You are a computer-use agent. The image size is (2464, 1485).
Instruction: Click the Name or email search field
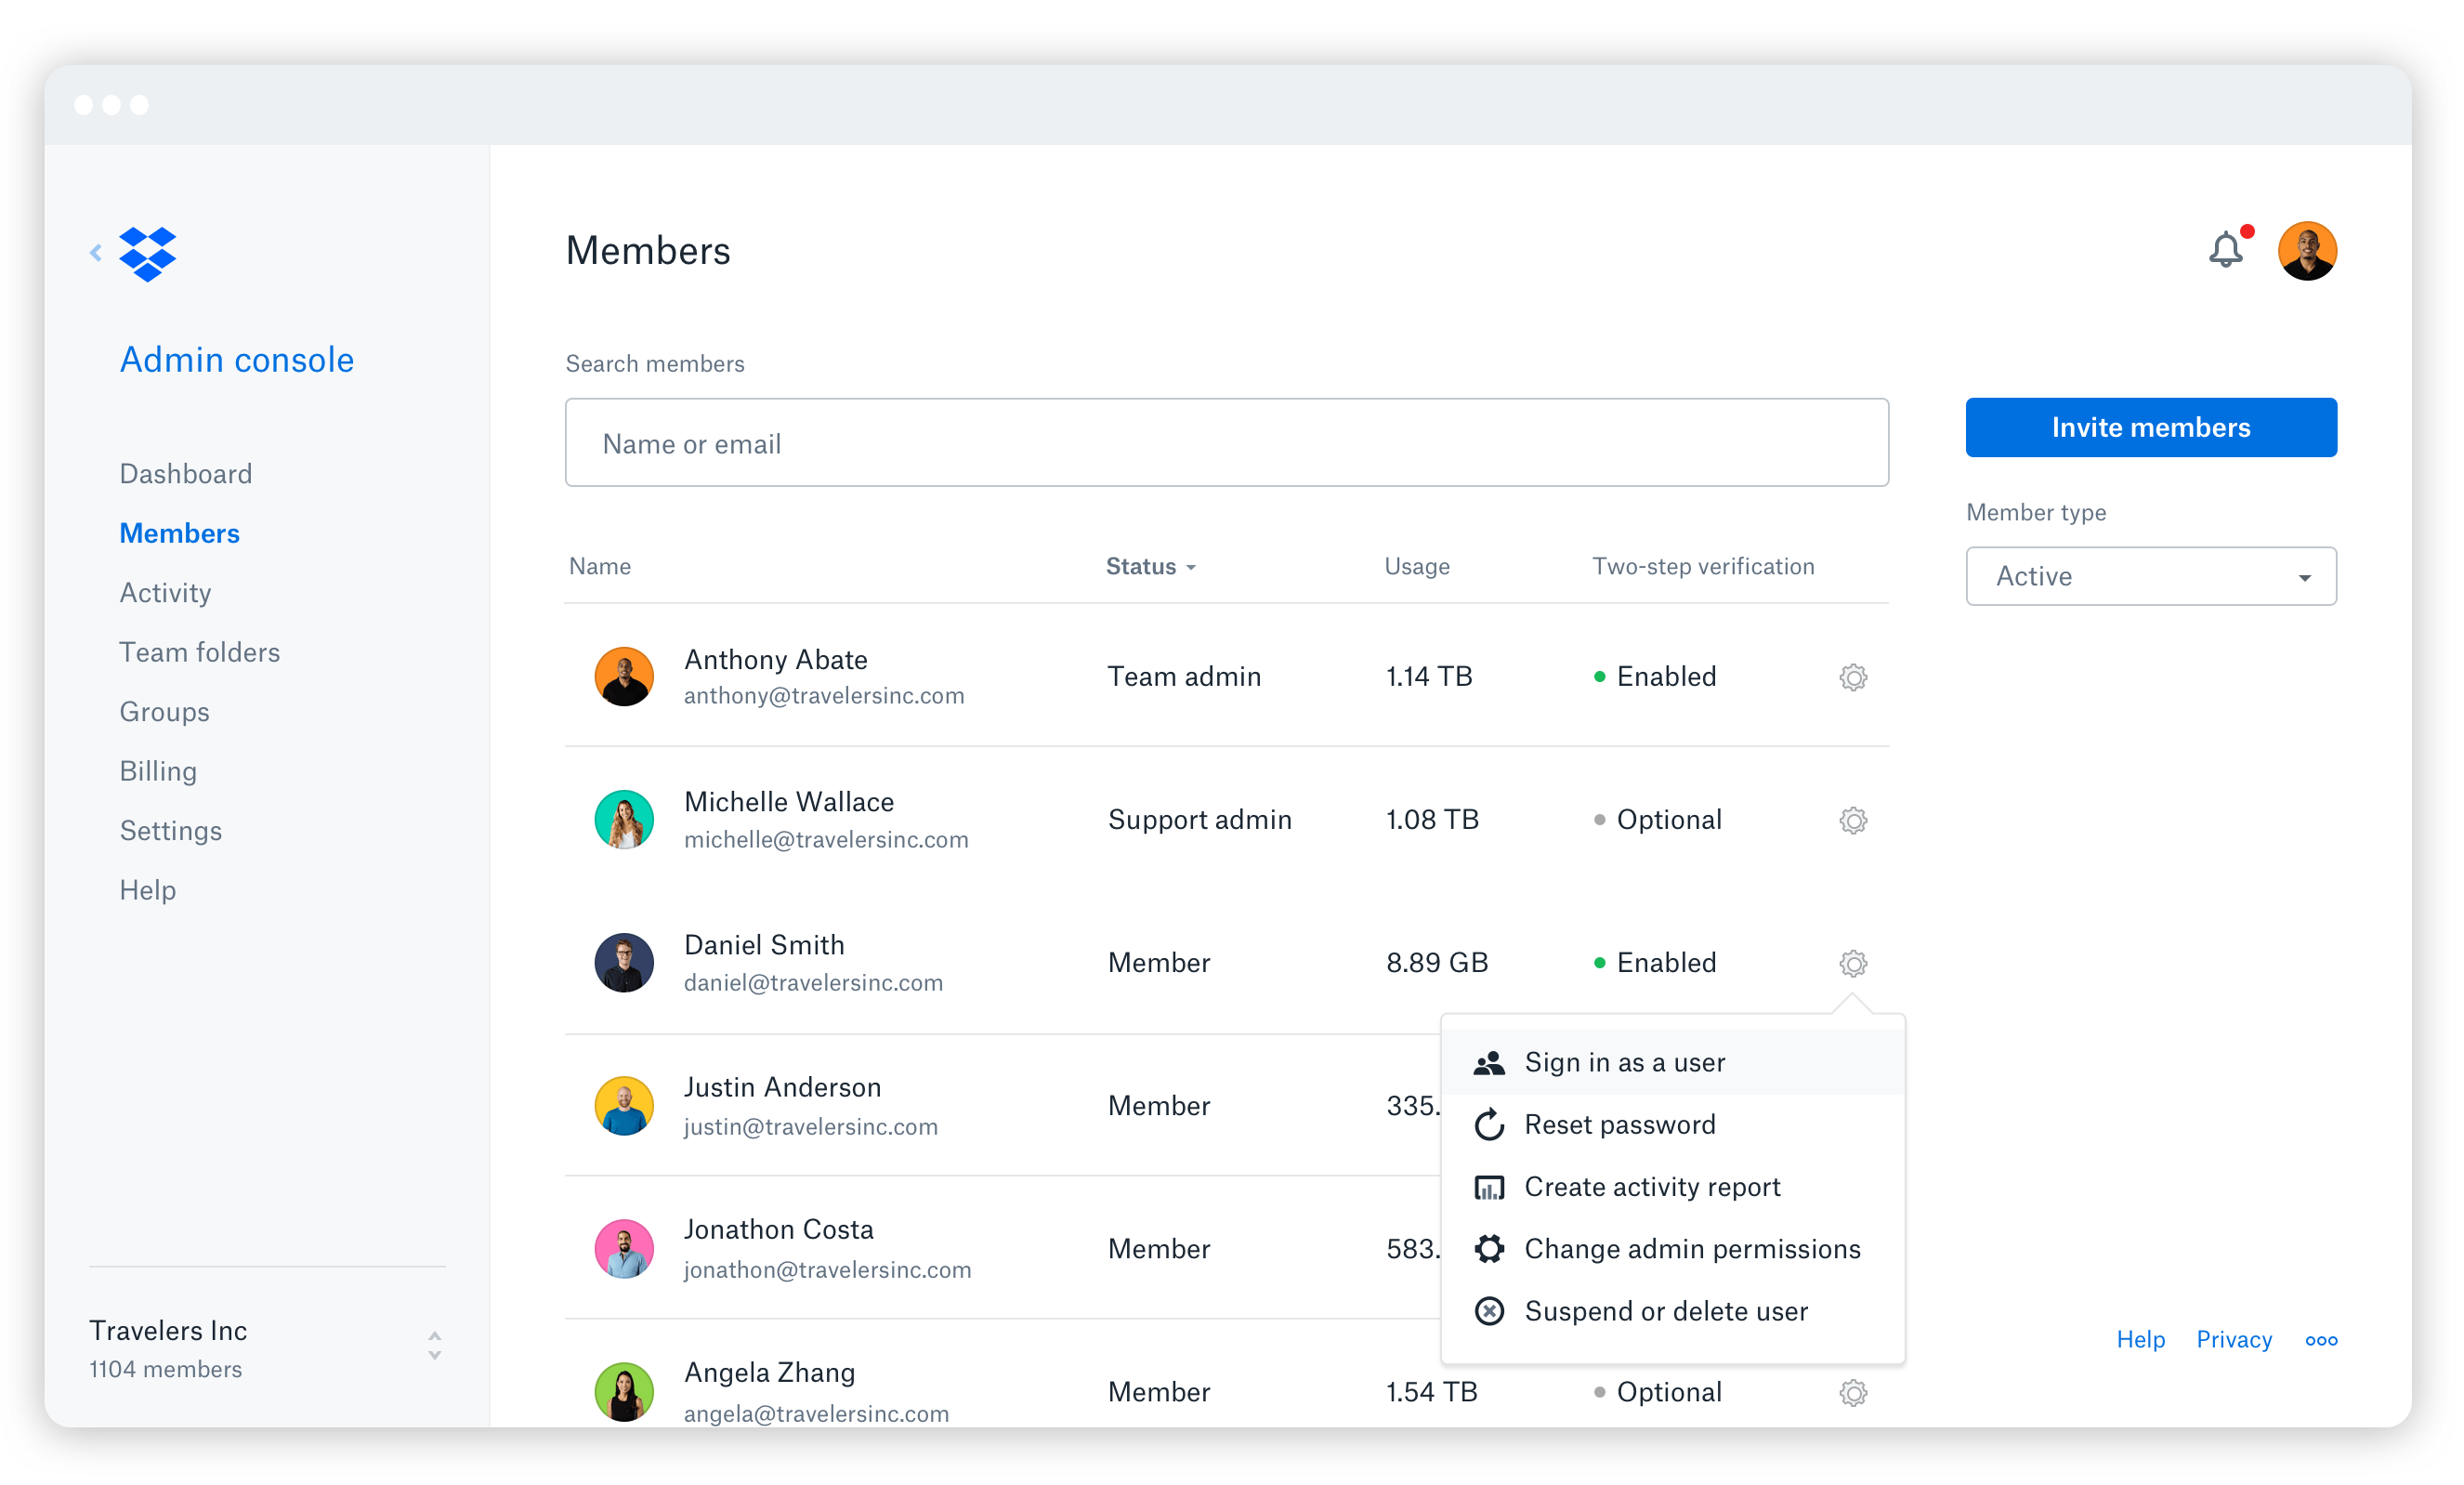1226,443
